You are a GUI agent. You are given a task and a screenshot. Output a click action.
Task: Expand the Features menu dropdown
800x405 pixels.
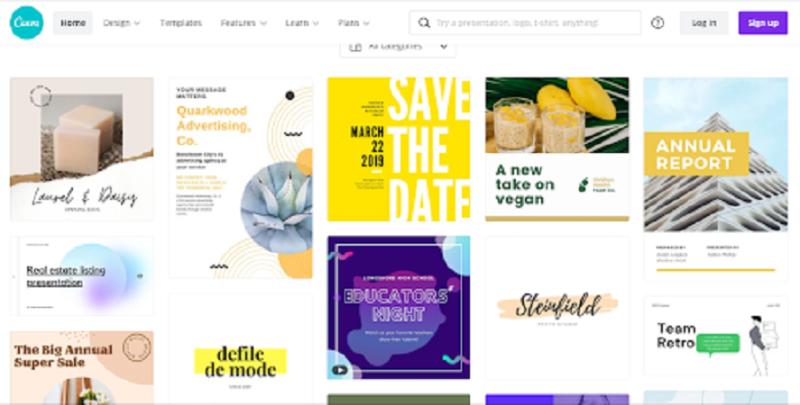tap(243, 23)
